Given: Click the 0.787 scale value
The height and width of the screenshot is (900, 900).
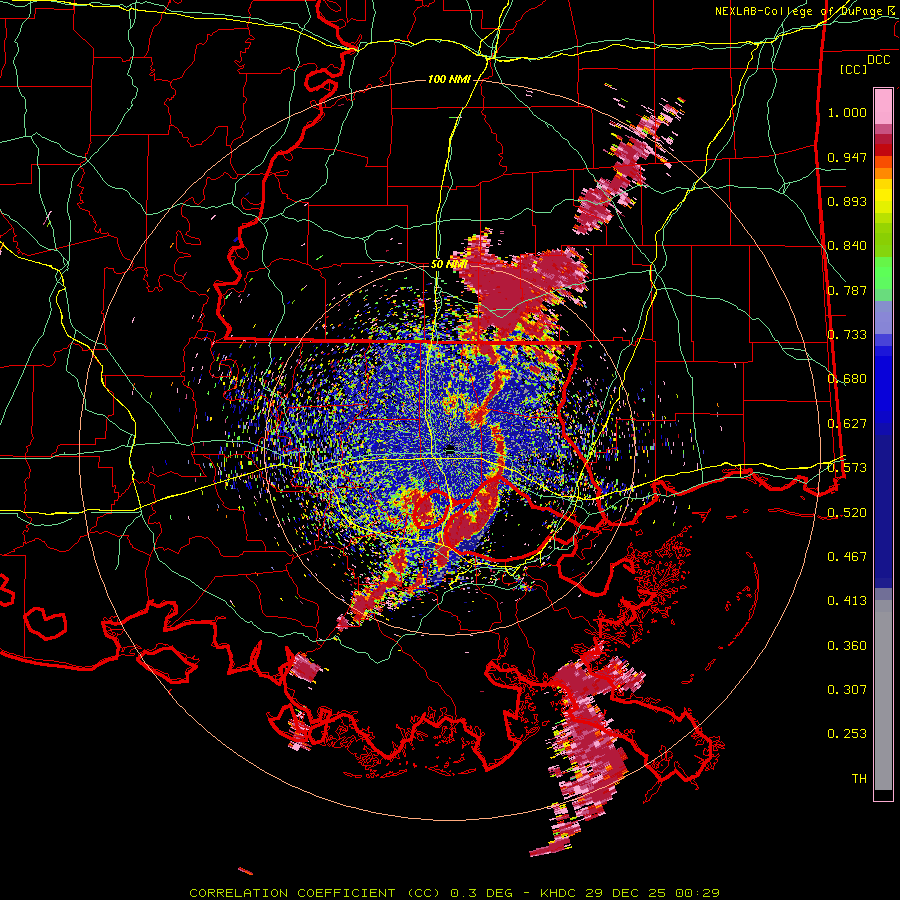Looking at the screenshot, I should (x=847, y=290).
